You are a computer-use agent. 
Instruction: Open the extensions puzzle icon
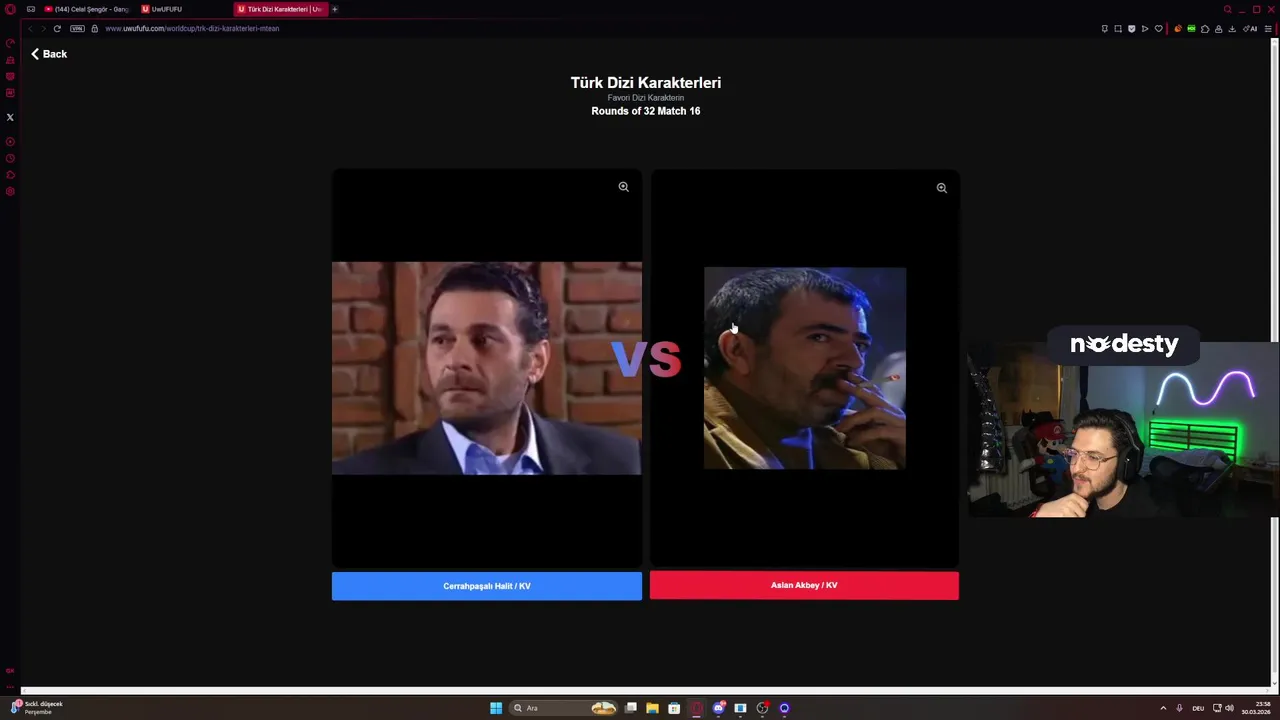(1205, 29)
